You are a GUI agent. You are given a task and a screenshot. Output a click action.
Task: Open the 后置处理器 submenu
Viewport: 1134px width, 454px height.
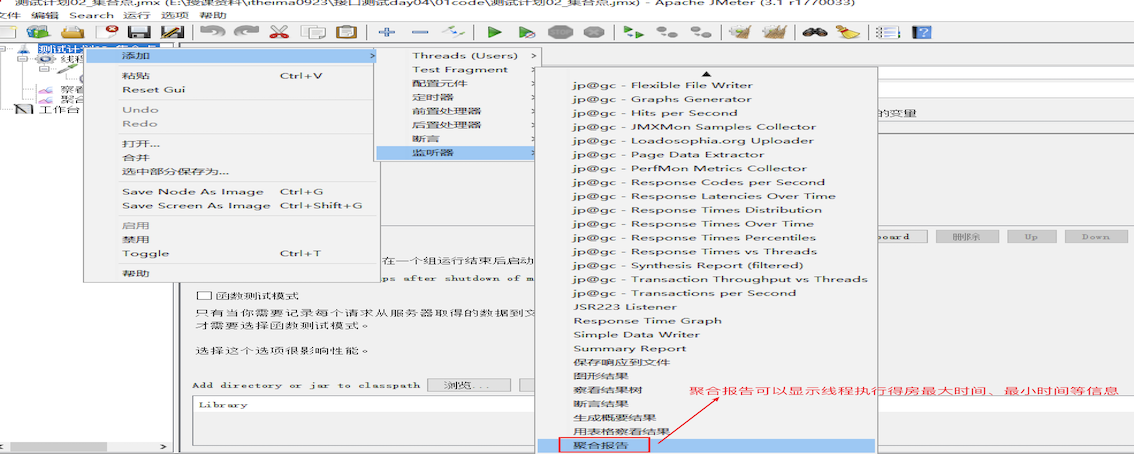(x=457, y=124)
